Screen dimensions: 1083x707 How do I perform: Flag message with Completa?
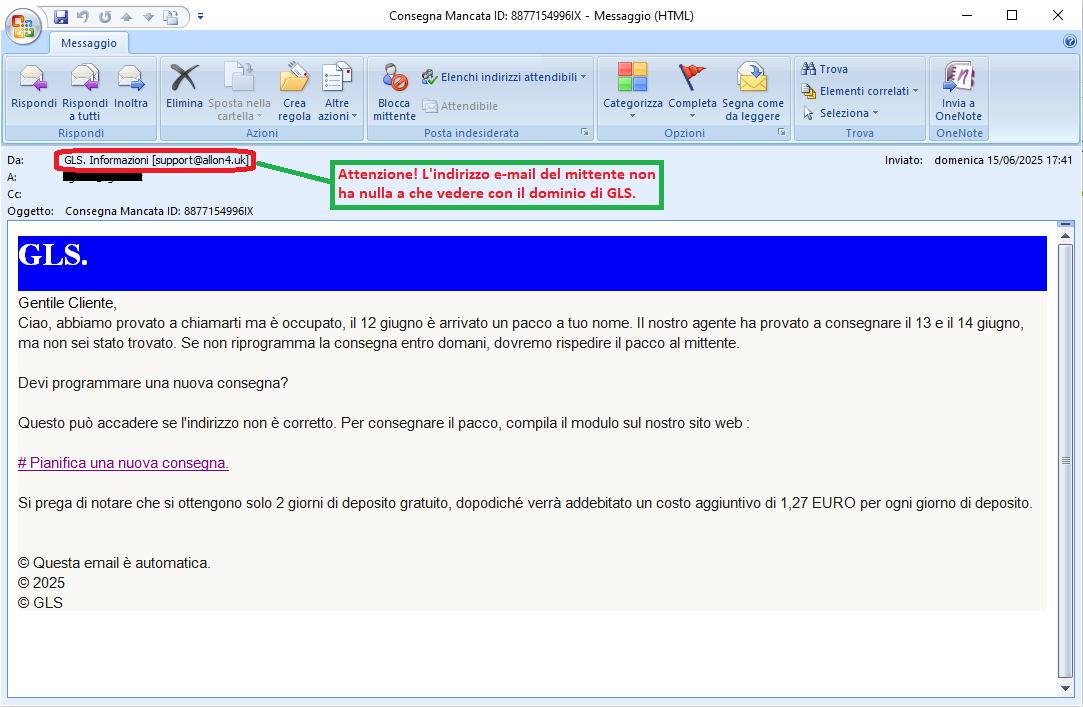(692, 93)
